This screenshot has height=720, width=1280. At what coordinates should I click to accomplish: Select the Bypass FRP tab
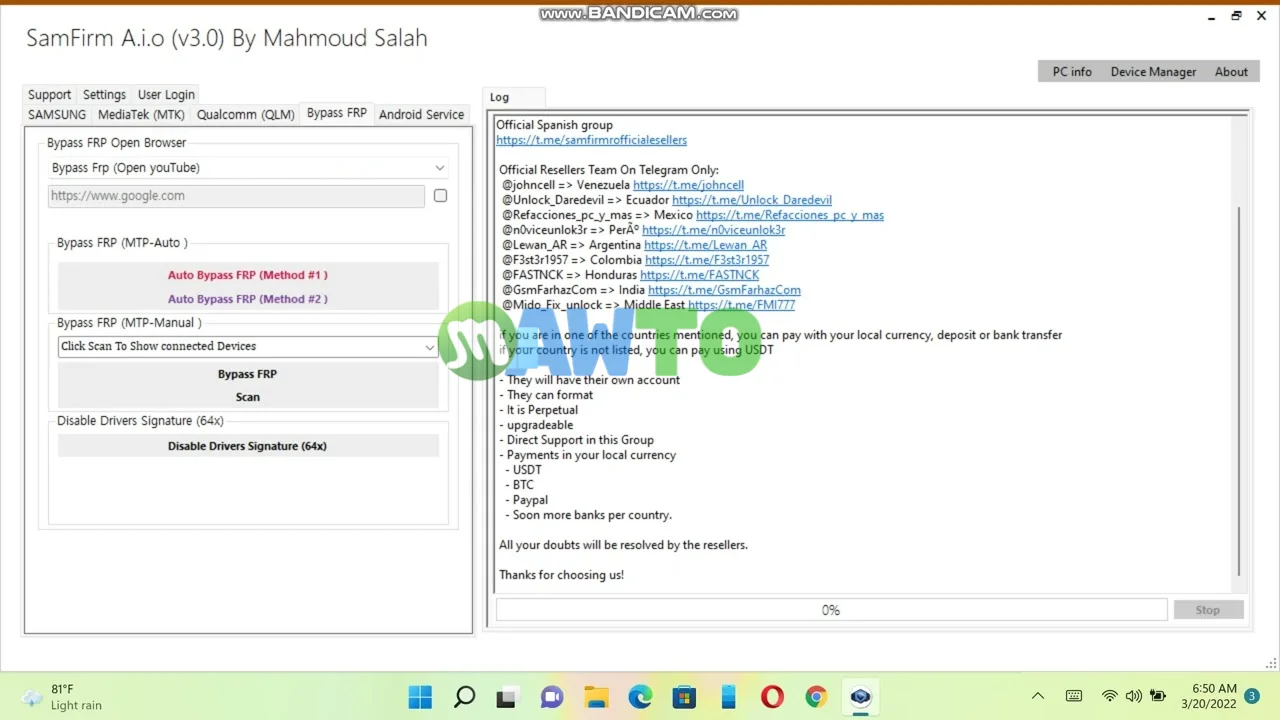pyautogui.click(x=336, y=113)
